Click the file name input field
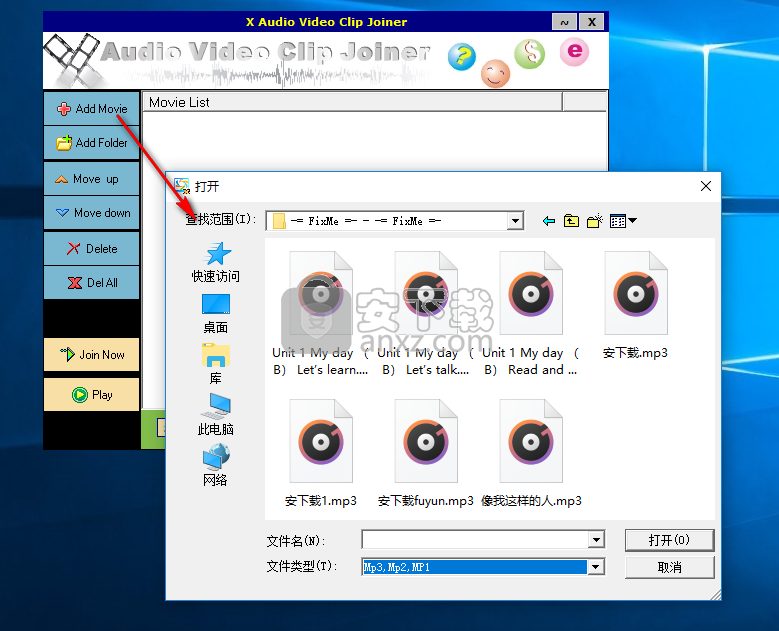 [475, 540]
